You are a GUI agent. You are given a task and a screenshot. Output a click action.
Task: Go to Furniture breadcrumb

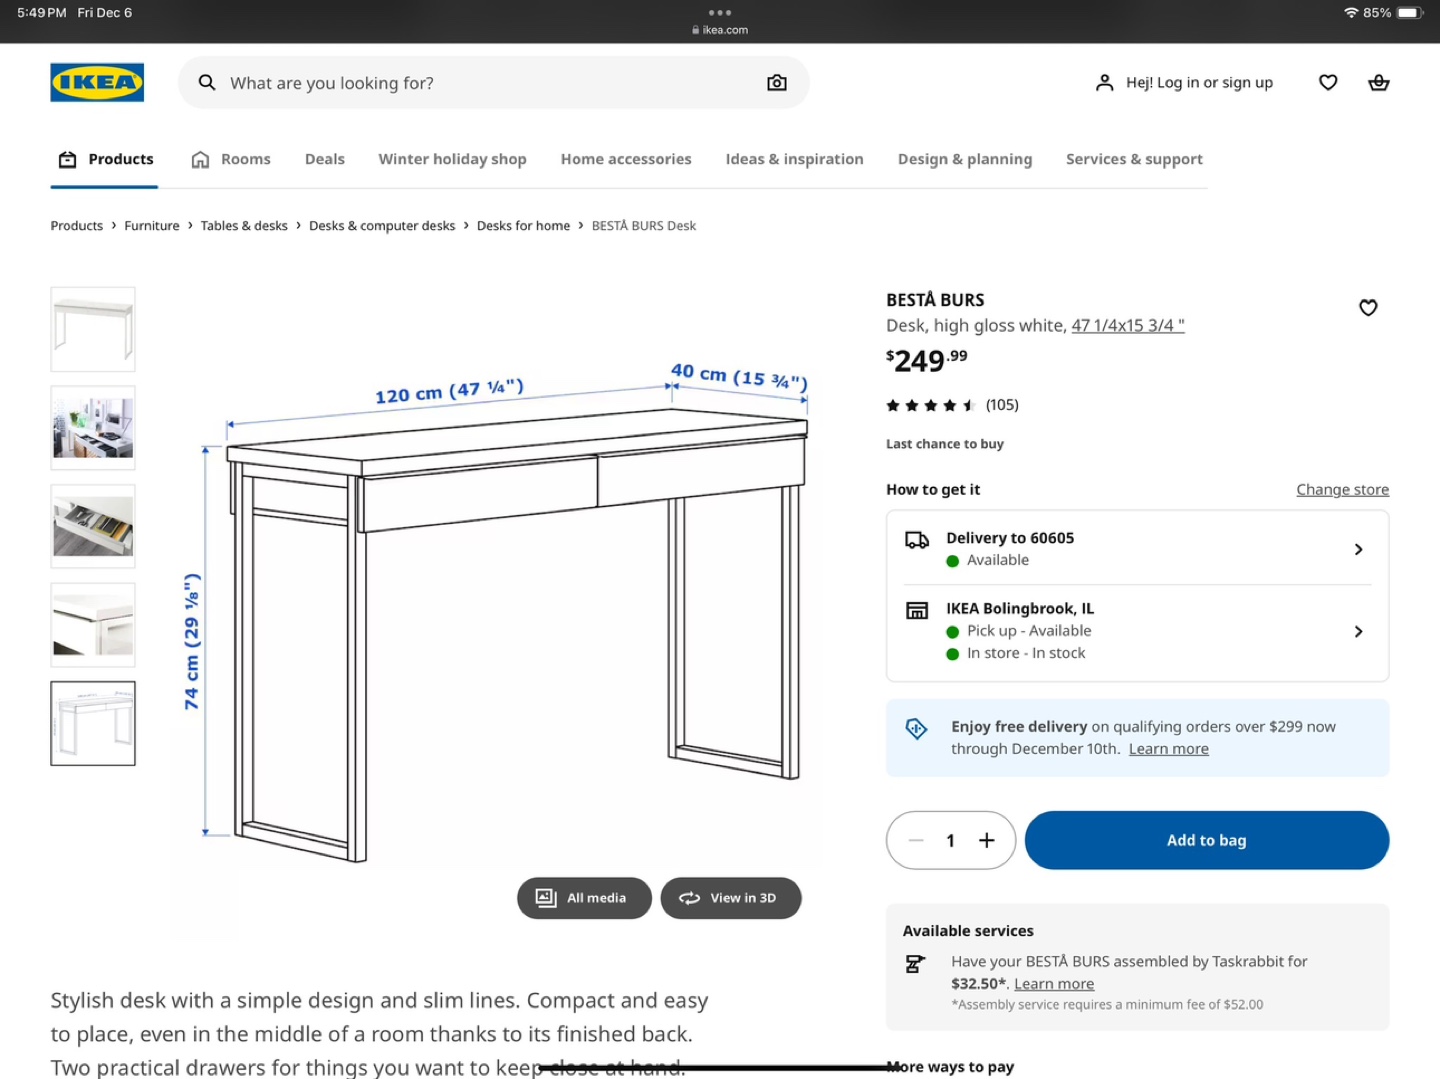152,226
